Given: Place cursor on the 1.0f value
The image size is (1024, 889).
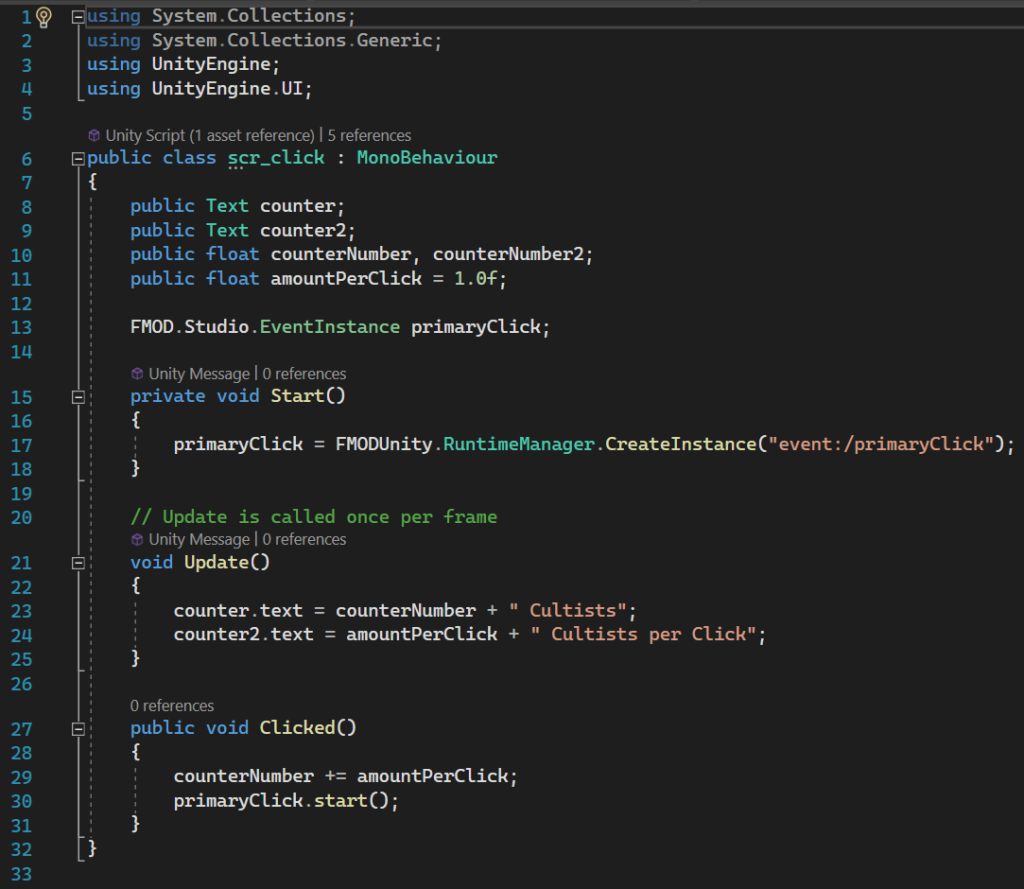Looking at the screenshot, I should pyautogui.click(x=475, y=279).
